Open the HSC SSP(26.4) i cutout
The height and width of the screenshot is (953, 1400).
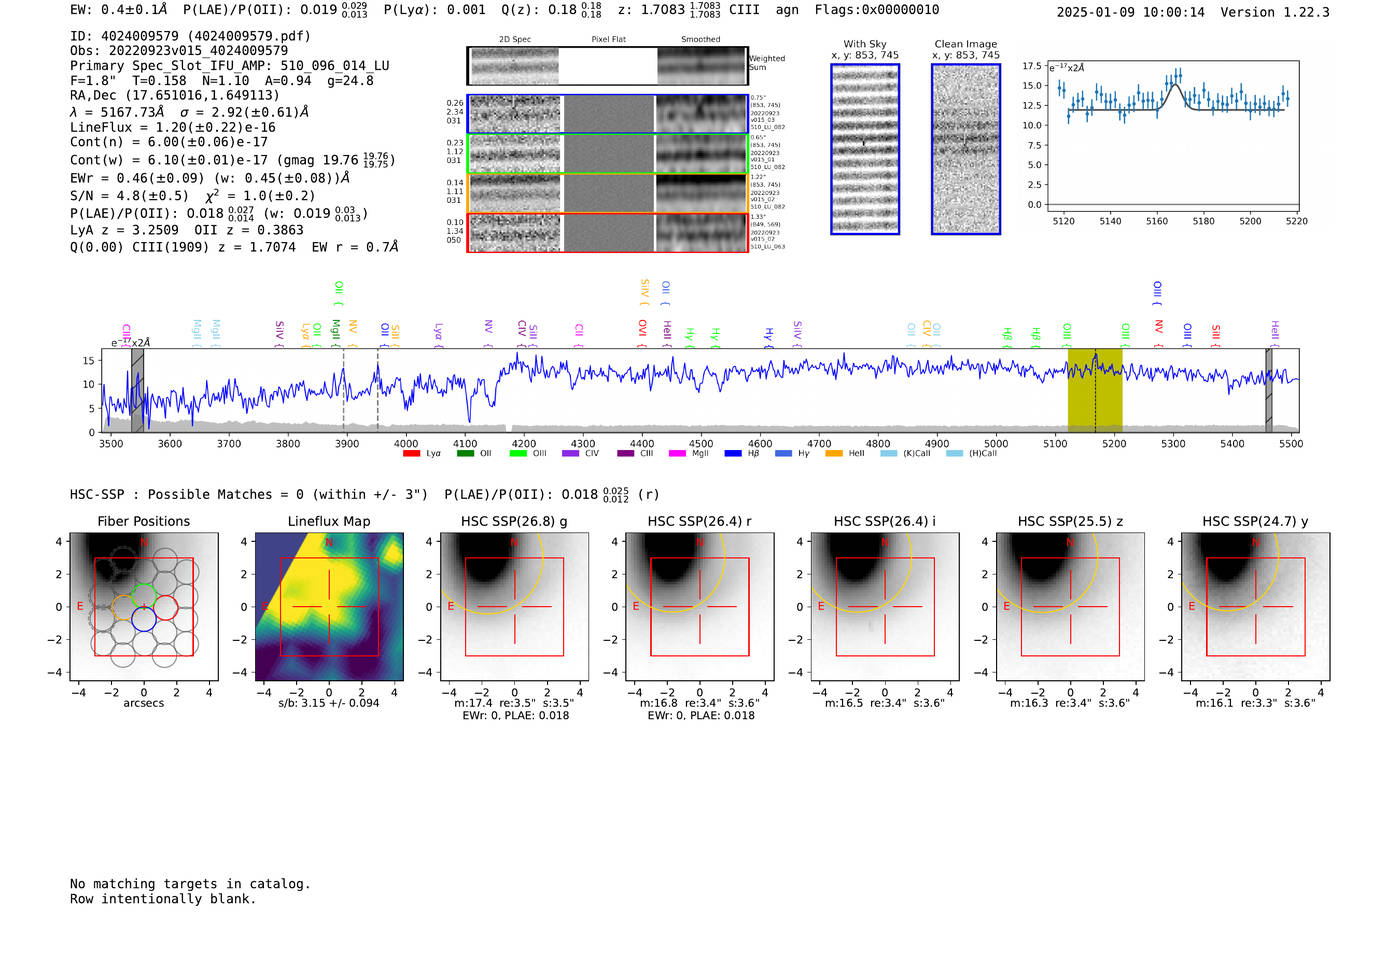pos(885,607)
